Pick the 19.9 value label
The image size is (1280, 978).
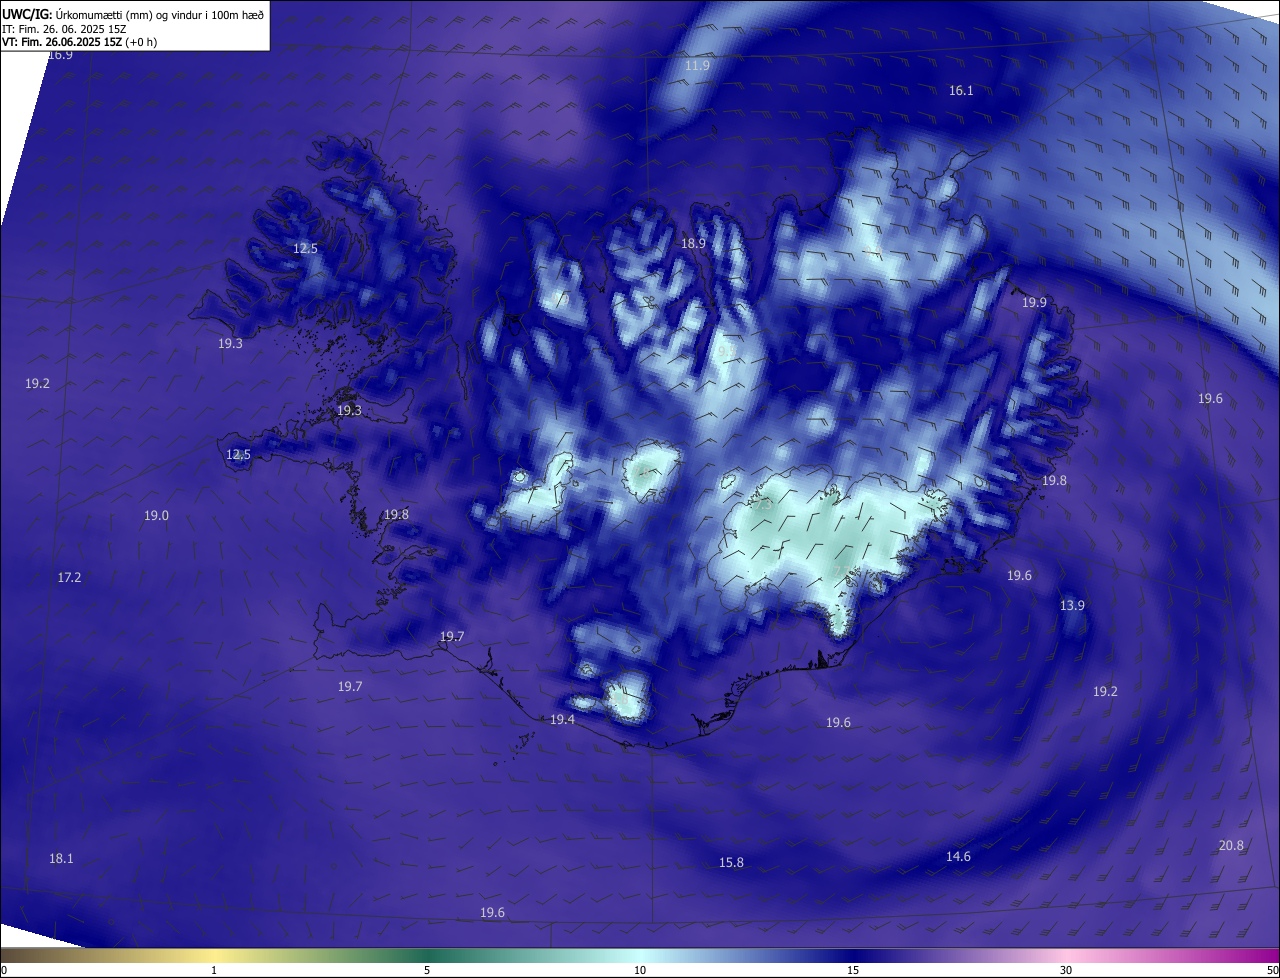point(1034,302)
